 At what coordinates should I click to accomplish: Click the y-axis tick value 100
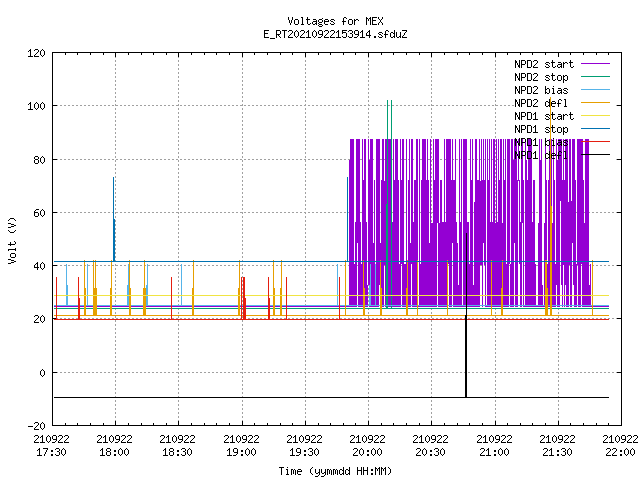[36, 106]
